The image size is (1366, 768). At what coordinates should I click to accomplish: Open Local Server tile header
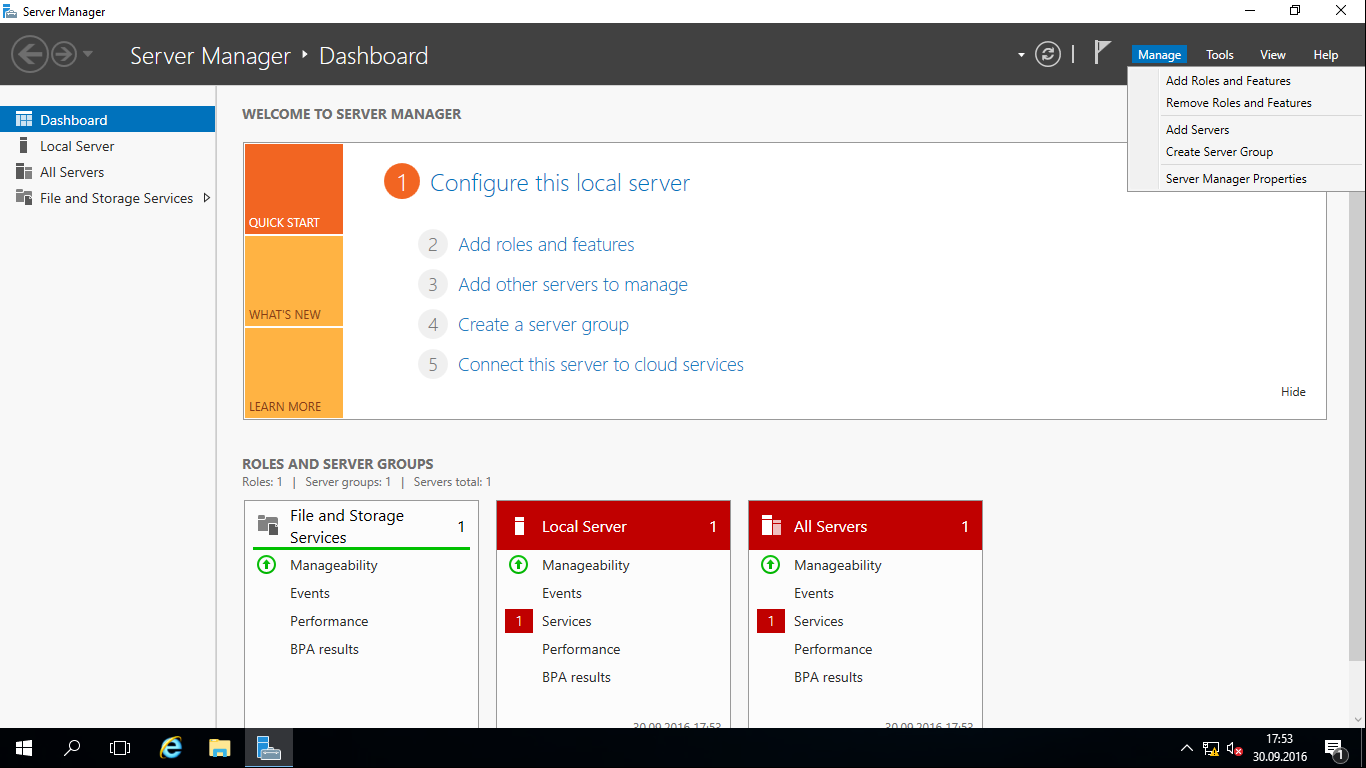(x=613, y=526)
